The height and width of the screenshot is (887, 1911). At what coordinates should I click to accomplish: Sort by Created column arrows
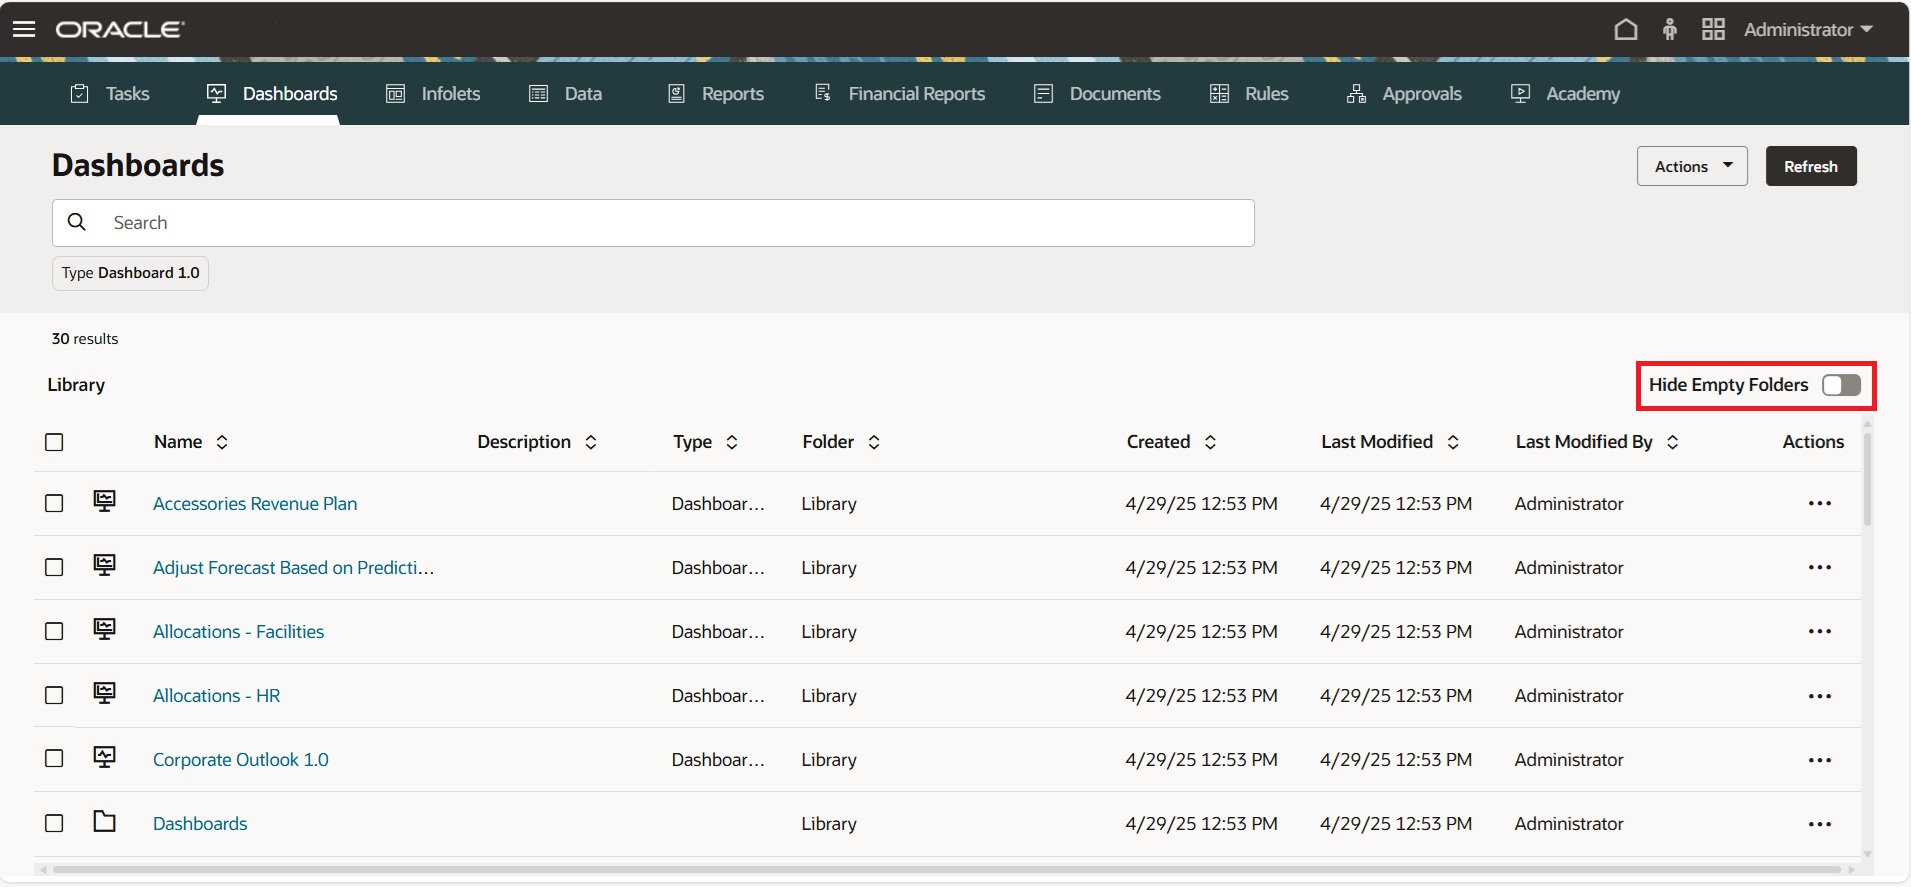click(1210, 442)
